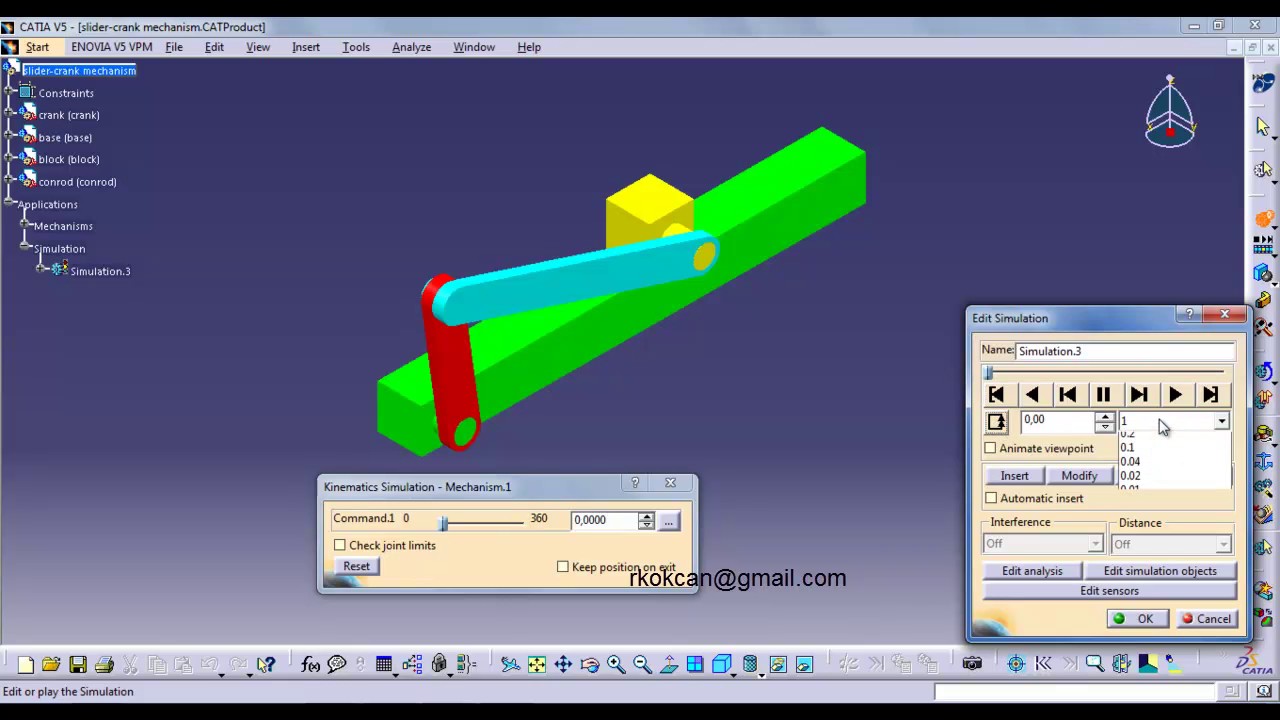Expand the Simulation.3 tree node
The width and height of the screenshot is (1280, 720).
pos(42,270)
